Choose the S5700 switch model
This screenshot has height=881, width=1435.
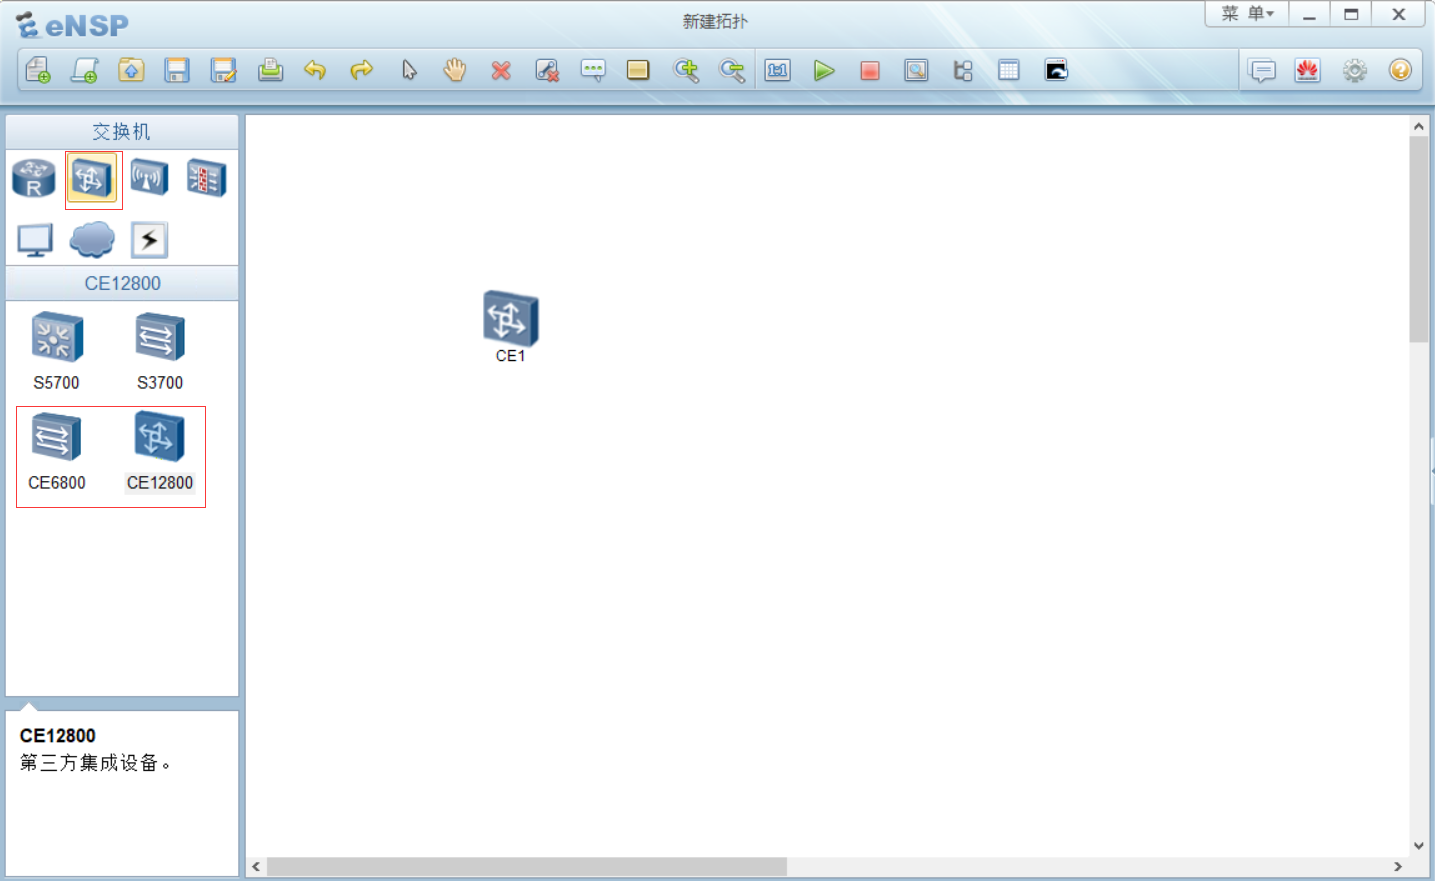pyautogui.click(x=56, y=351)
